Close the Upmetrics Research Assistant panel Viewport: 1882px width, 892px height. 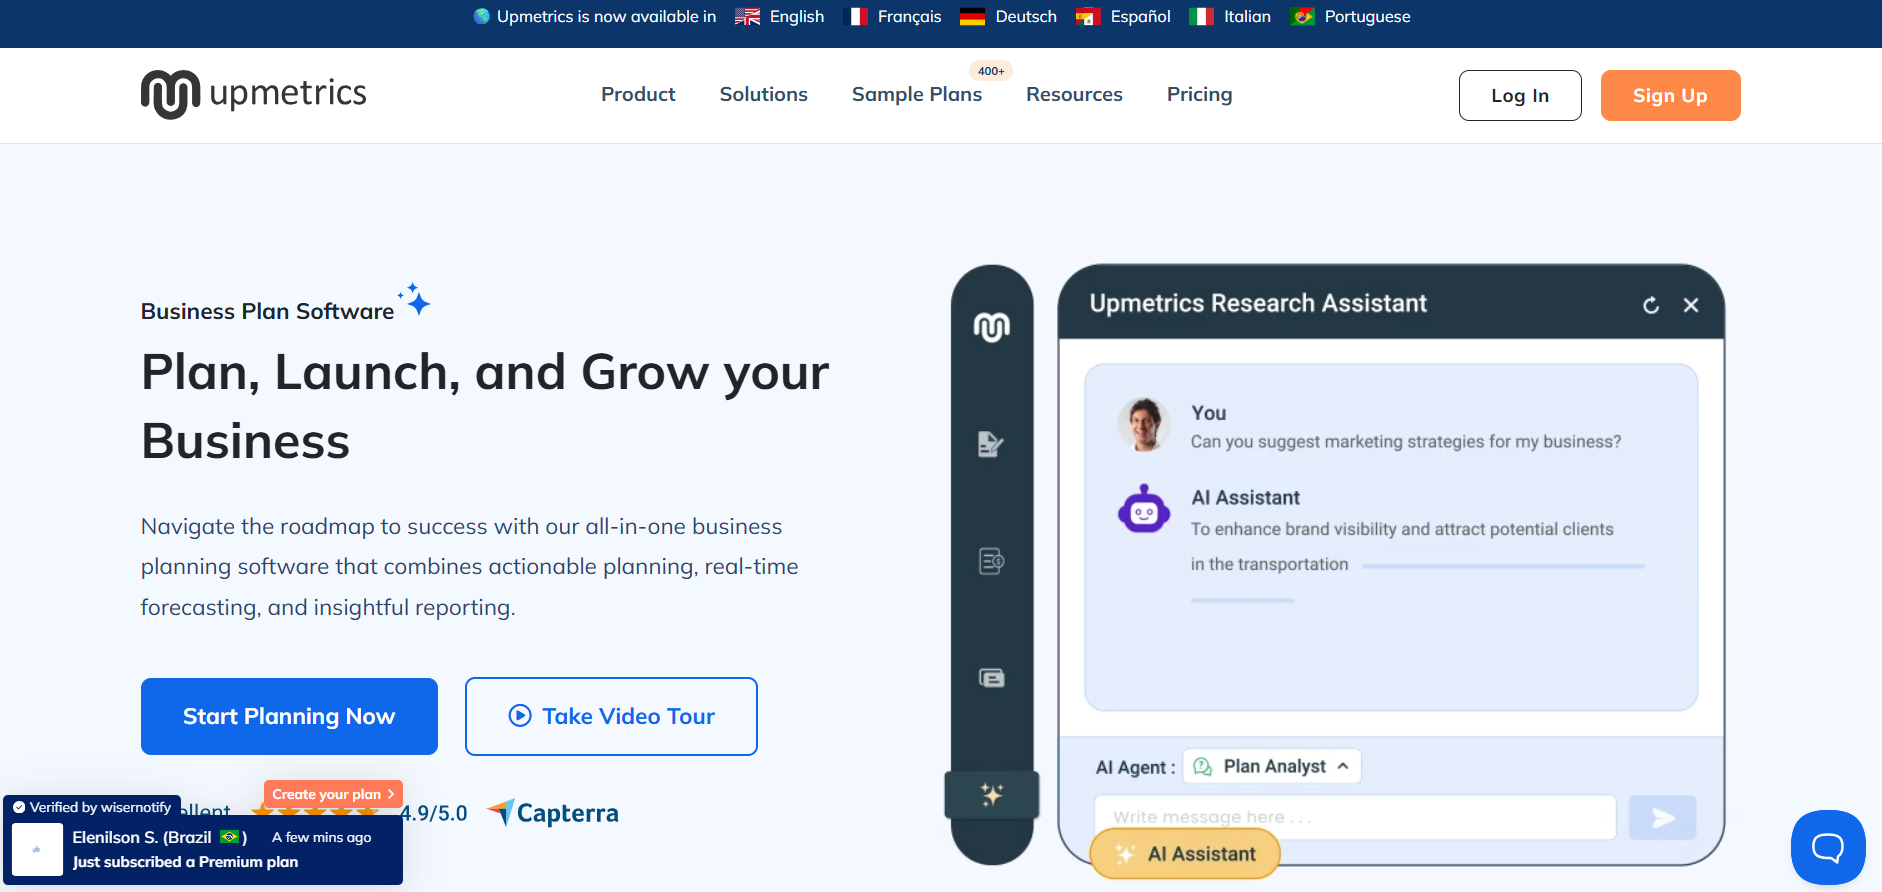[x=1691, y=305]
